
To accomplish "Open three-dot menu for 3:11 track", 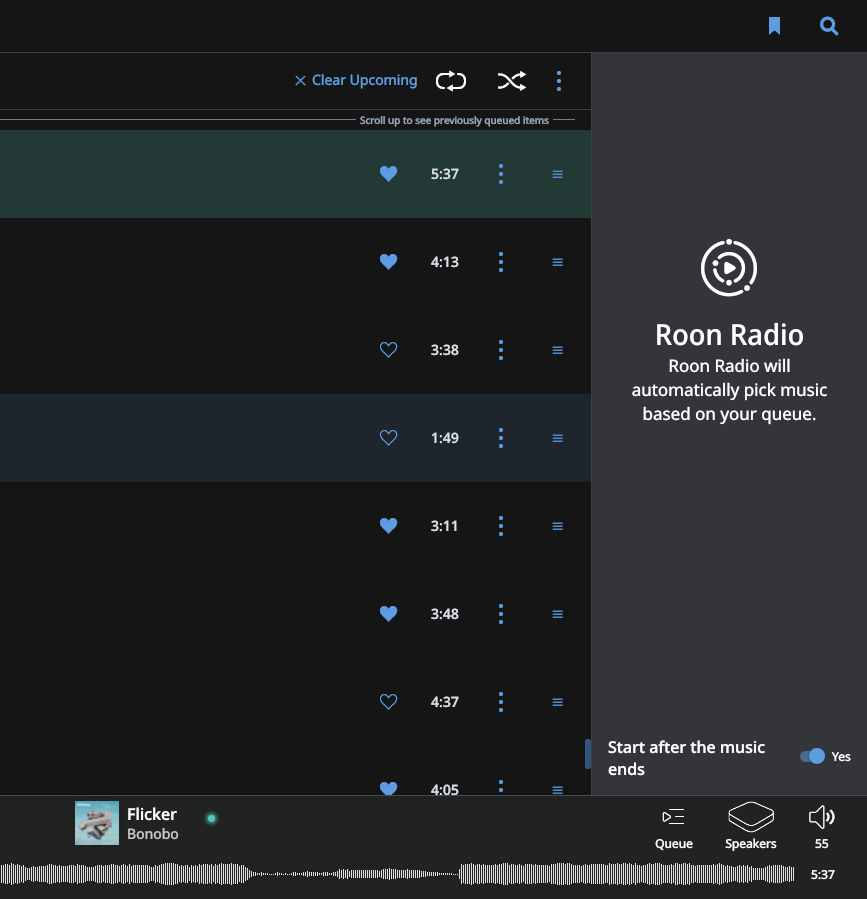I will (501, 526).
